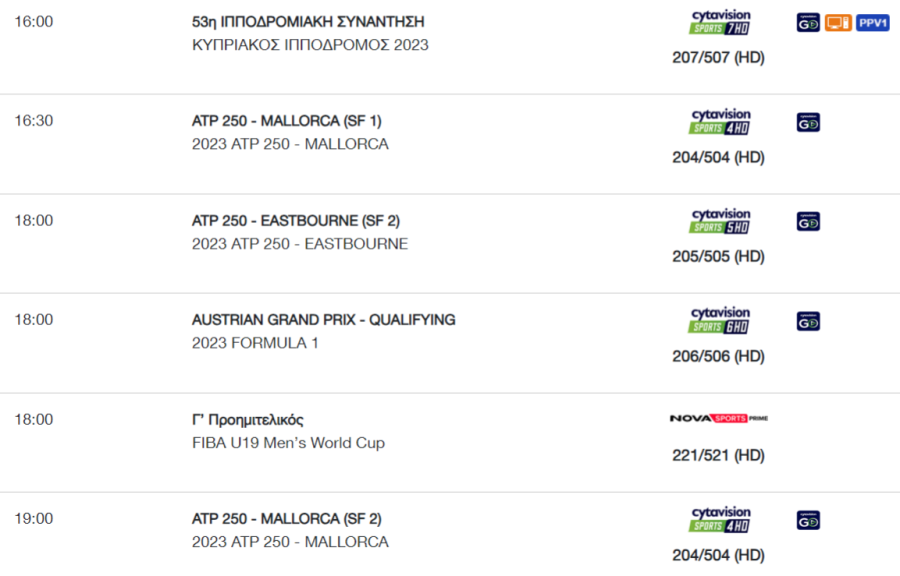Viewport: 900px width, 576px height.
Task: Open Γ' Προημιτελικός basketball event
Action: coord(247,420)
